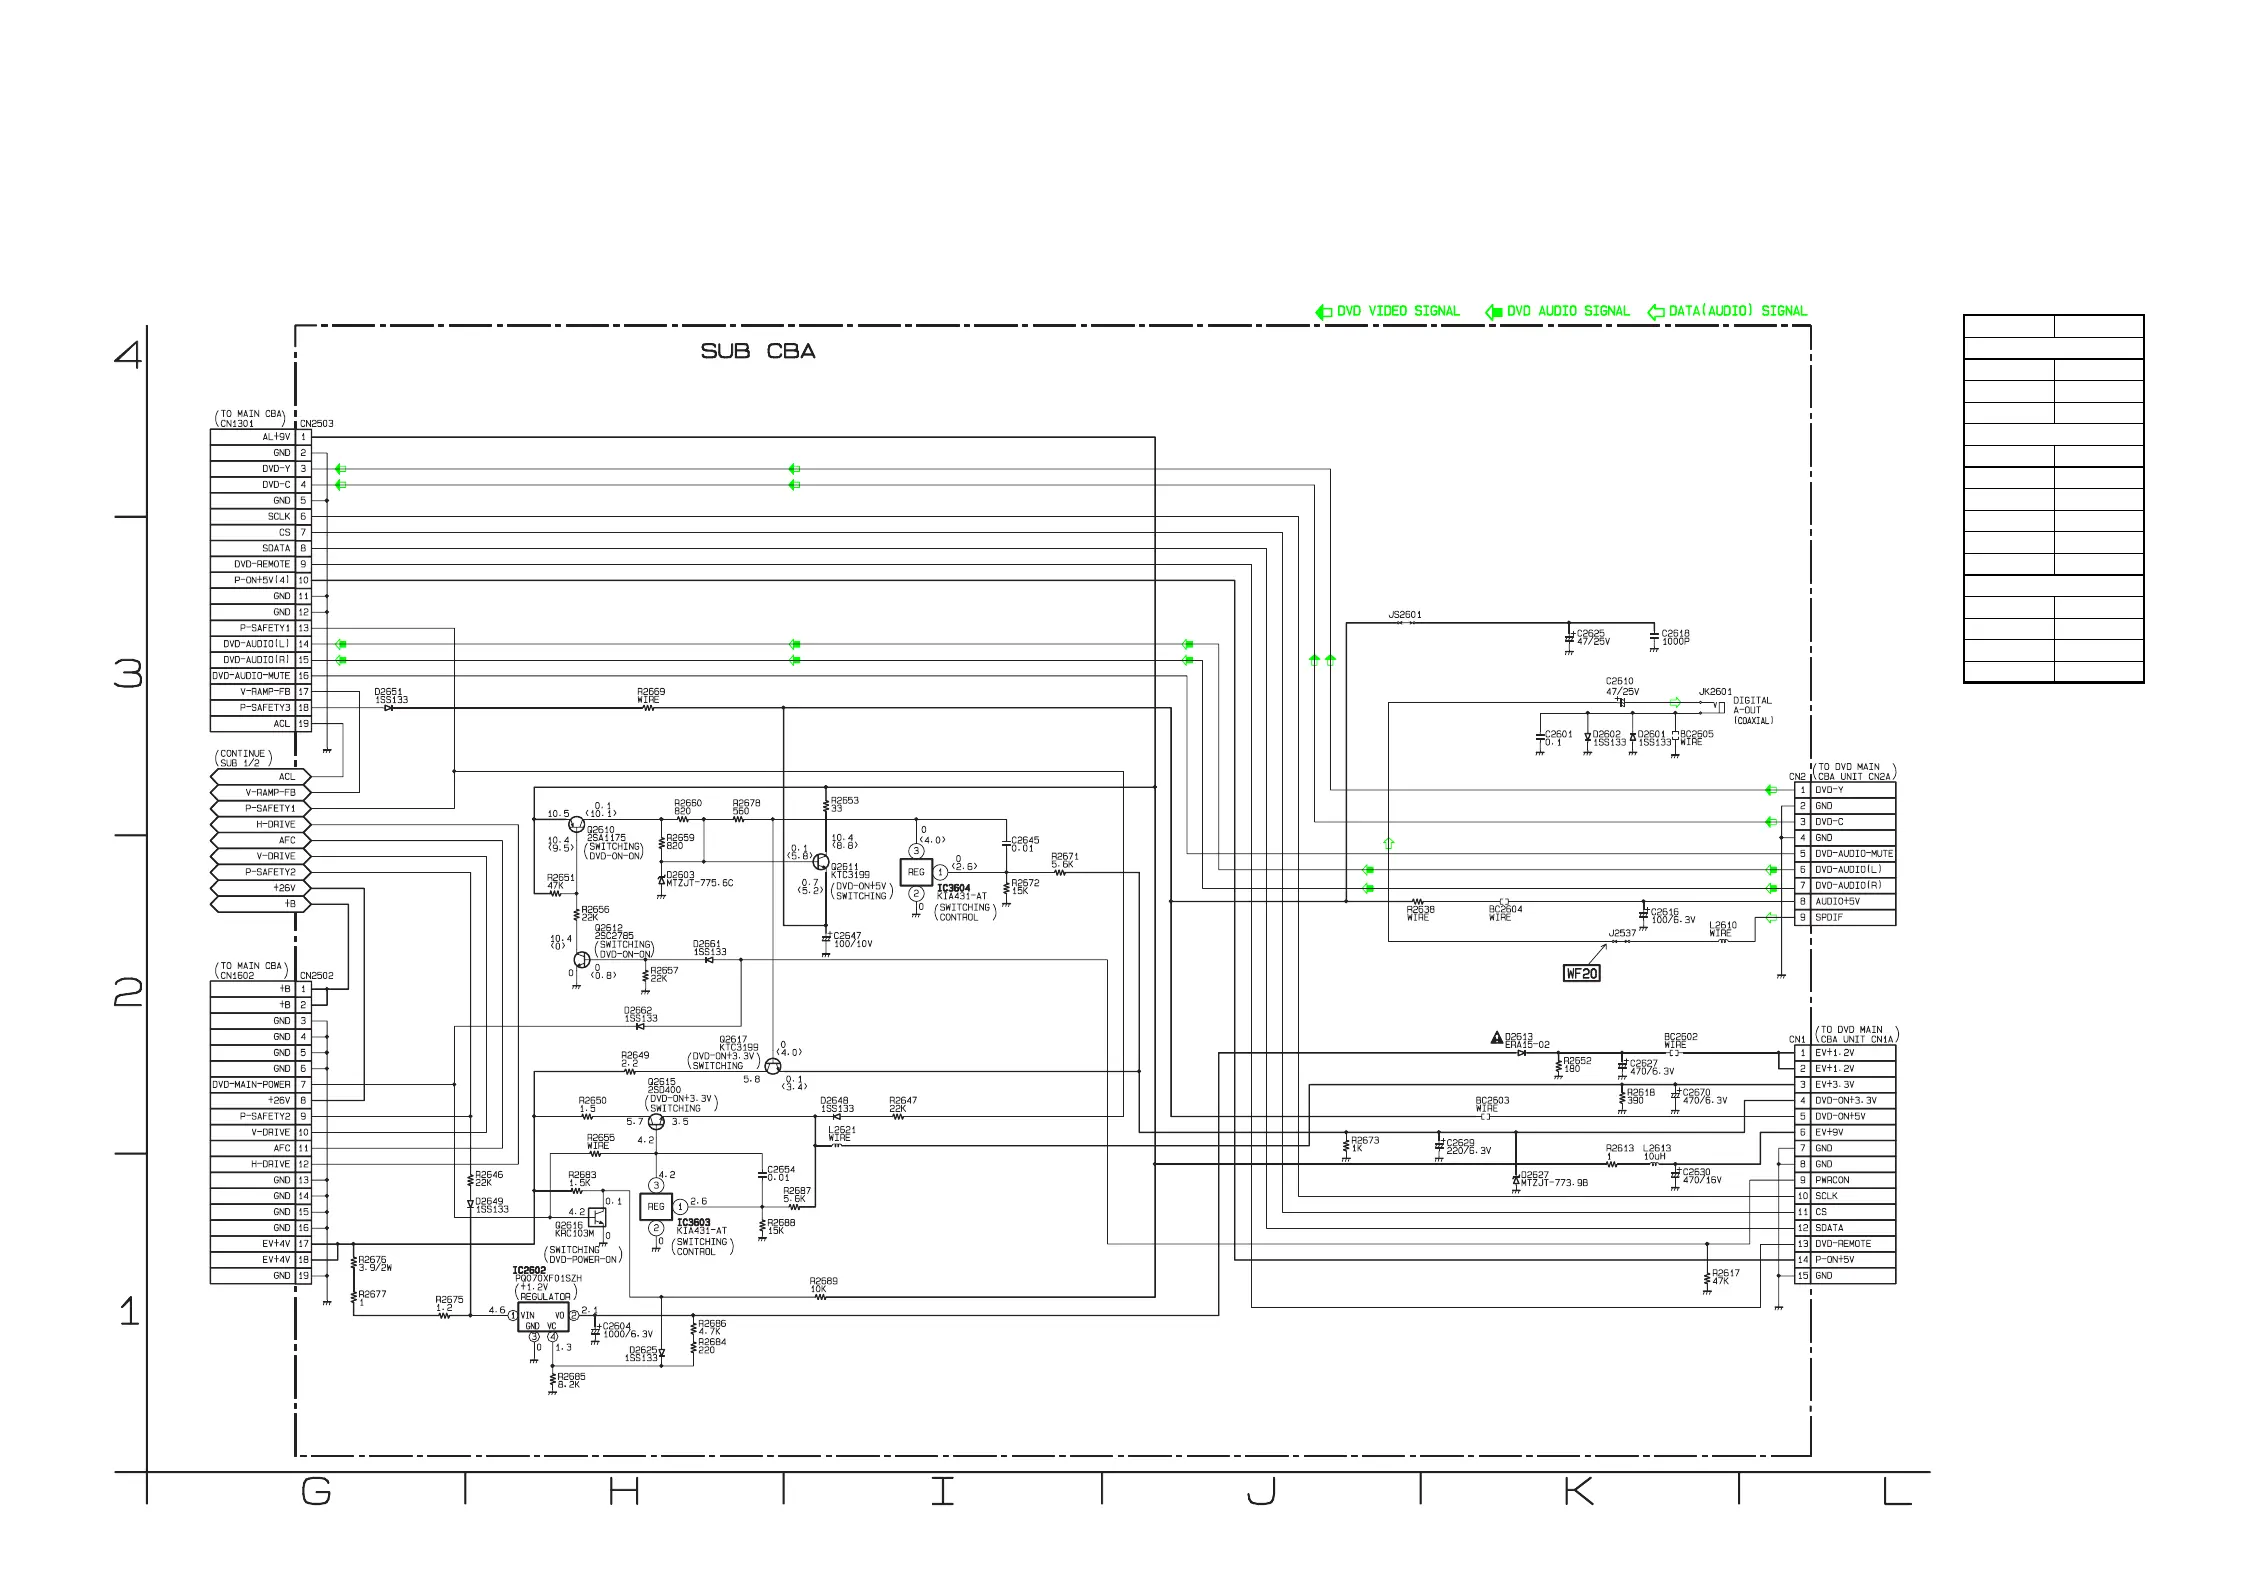Click the JK2601 coaxial jack symbol
This screenshot has height=1588, width=2268.
[x=1721, y=708]
